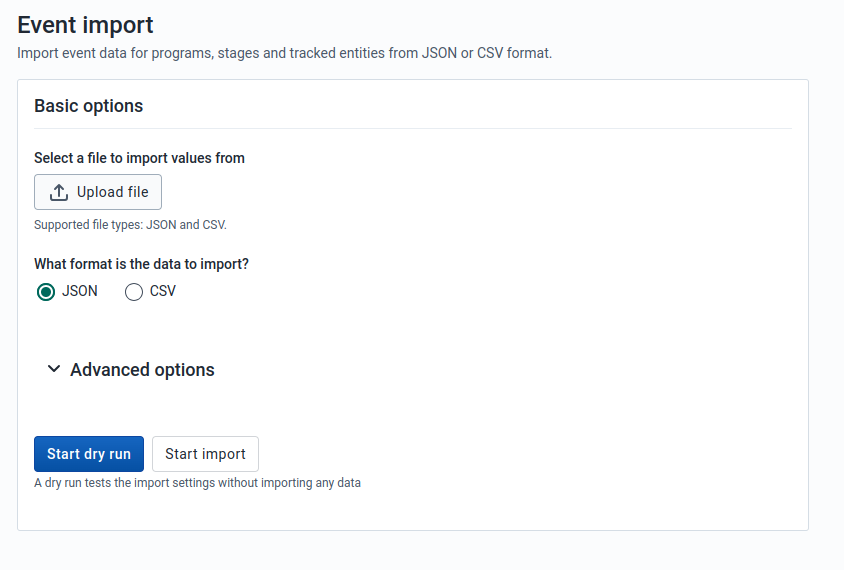Click empty space right of Start import
Screen dimensions: 844x570
tap(520, 454)
